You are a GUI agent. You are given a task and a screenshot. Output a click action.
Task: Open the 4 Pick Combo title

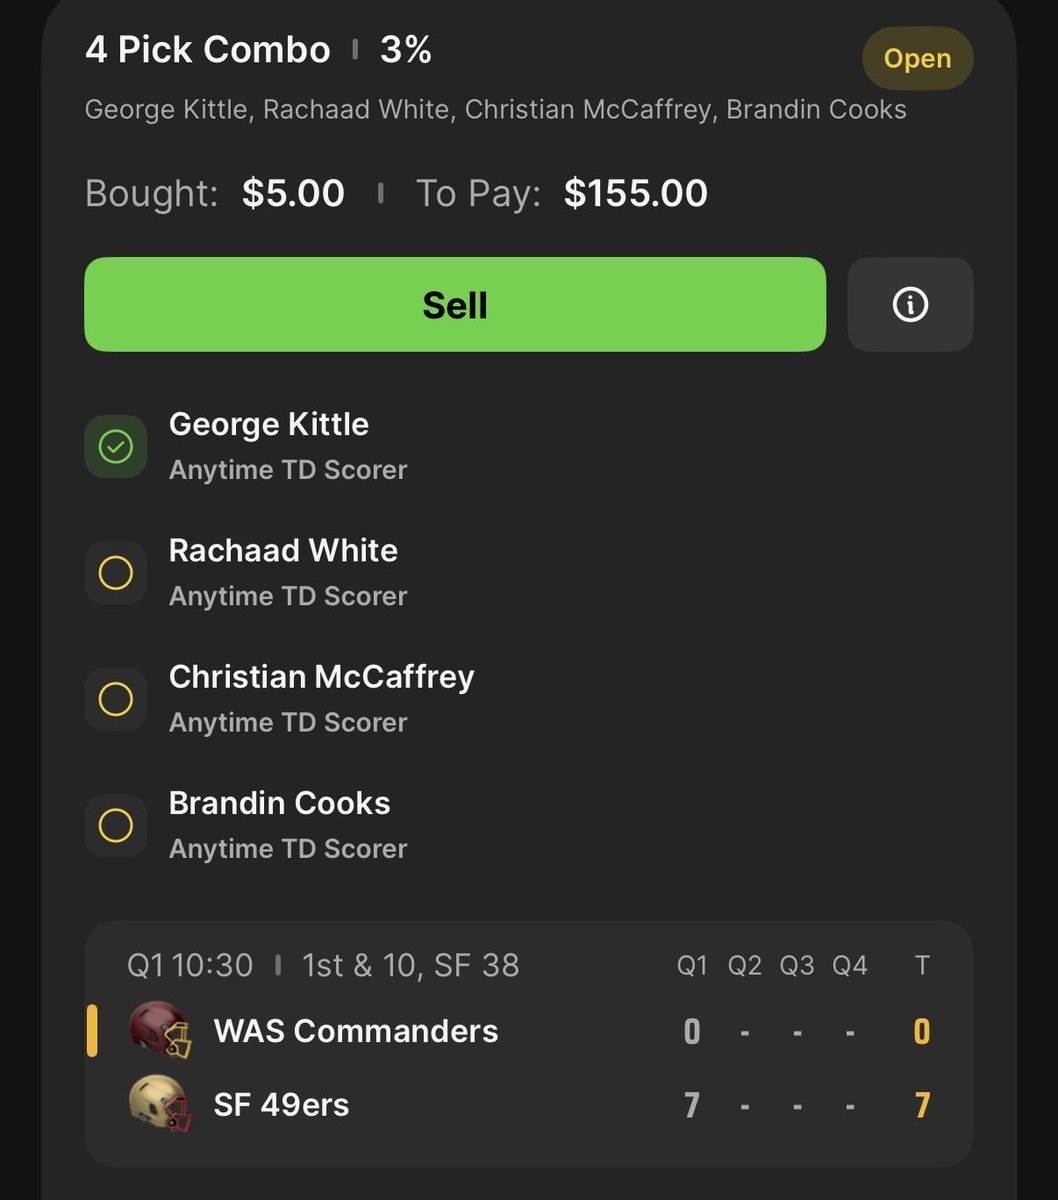pyautogui.click(x=208, y=50)
